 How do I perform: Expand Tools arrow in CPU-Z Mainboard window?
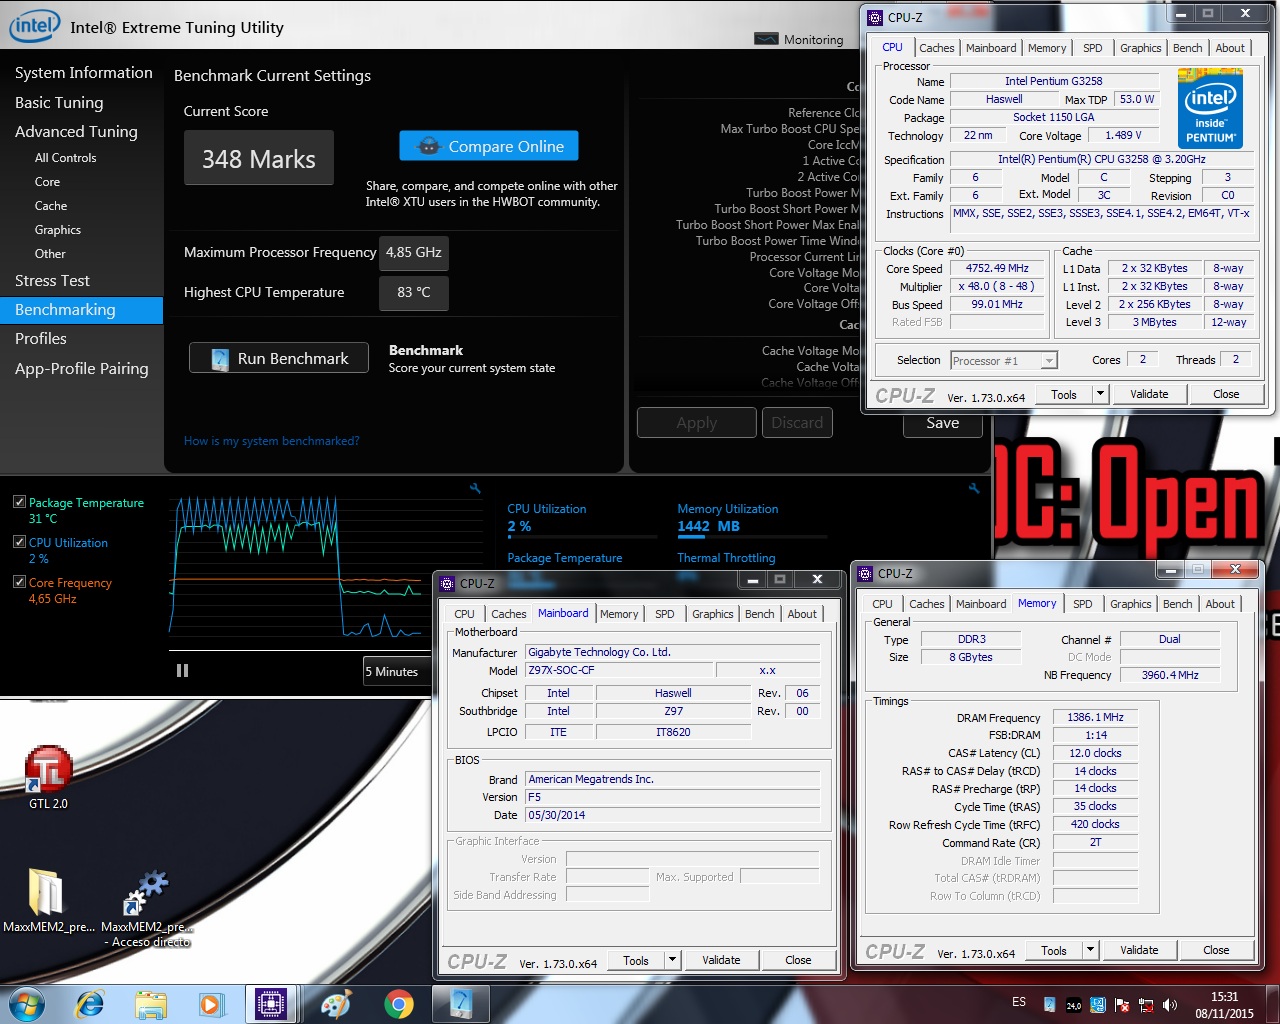pyautogui.click(x=672, y=960)
